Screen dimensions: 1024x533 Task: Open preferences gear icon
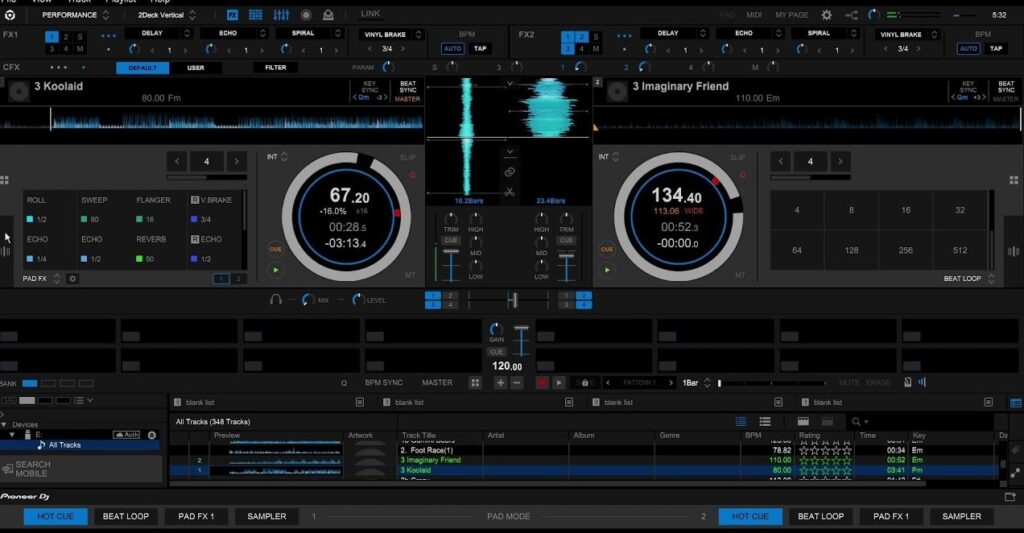827,14
